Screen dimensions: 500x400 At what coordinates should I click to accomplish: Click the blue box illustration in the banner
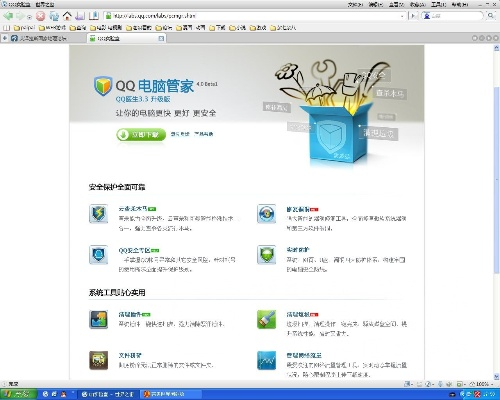337,133
